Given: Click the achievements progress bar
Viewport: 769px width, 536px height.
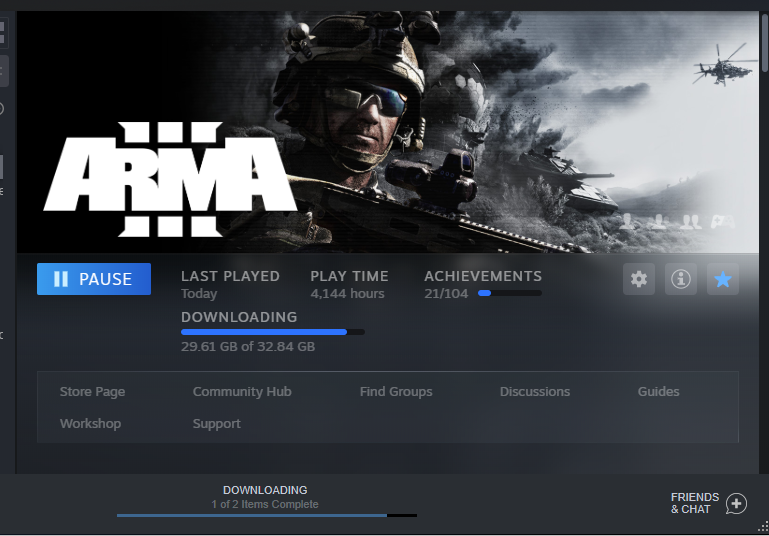Looking at the screenshot, I should 510,293.
